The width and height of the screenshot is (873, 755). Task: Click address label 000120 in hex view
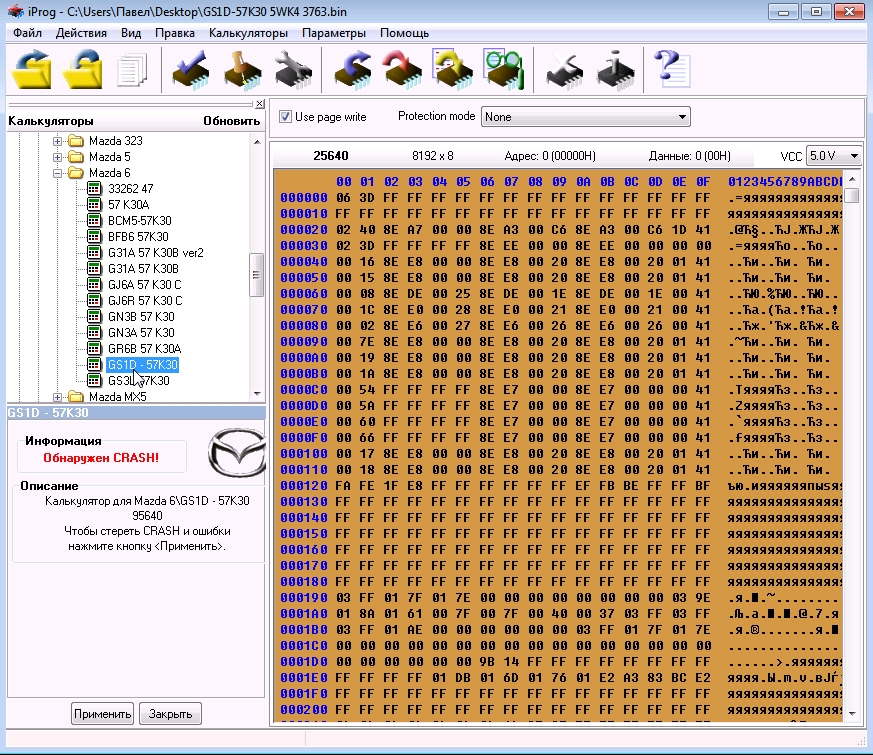[304, 486]
